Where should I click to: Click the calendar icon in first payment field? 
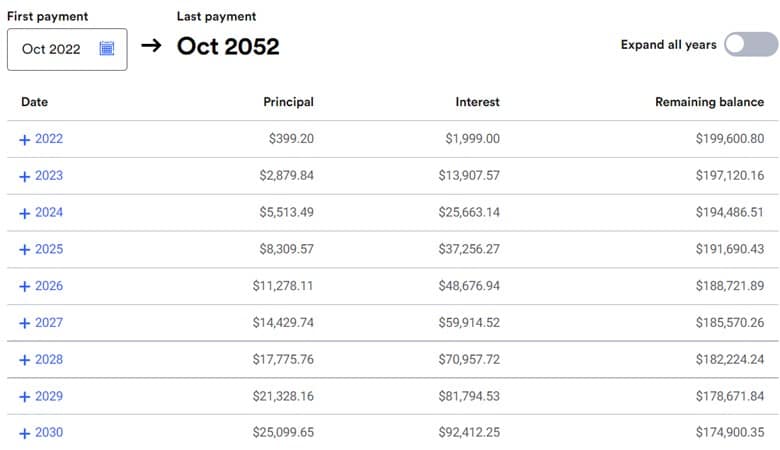point(107,49)
